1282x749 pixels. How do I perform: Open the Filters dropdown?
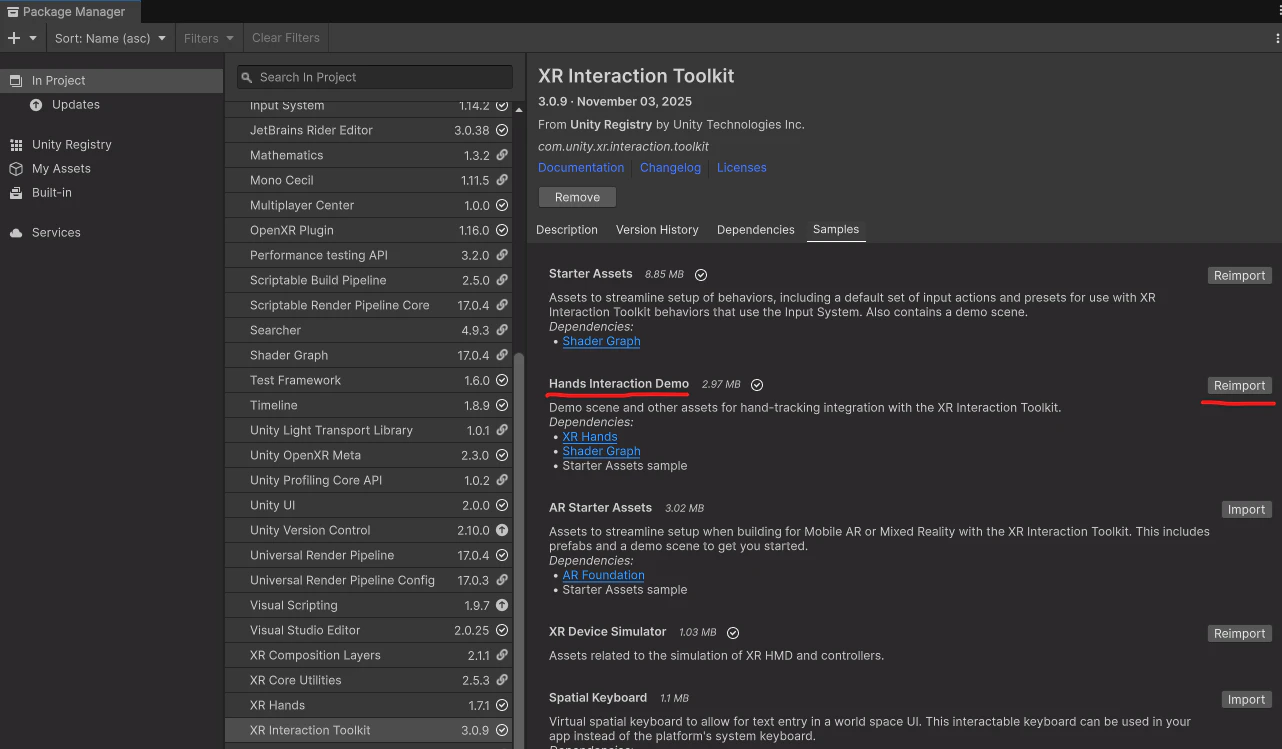(209, 38)
